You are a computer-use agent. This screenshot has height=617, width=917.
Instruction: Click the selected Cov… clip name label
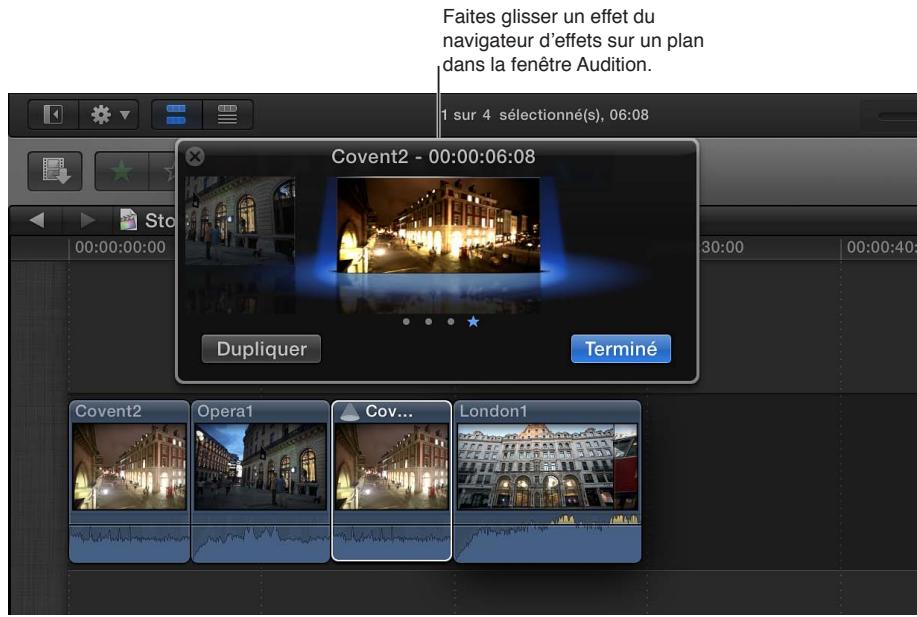coord(389,411)
